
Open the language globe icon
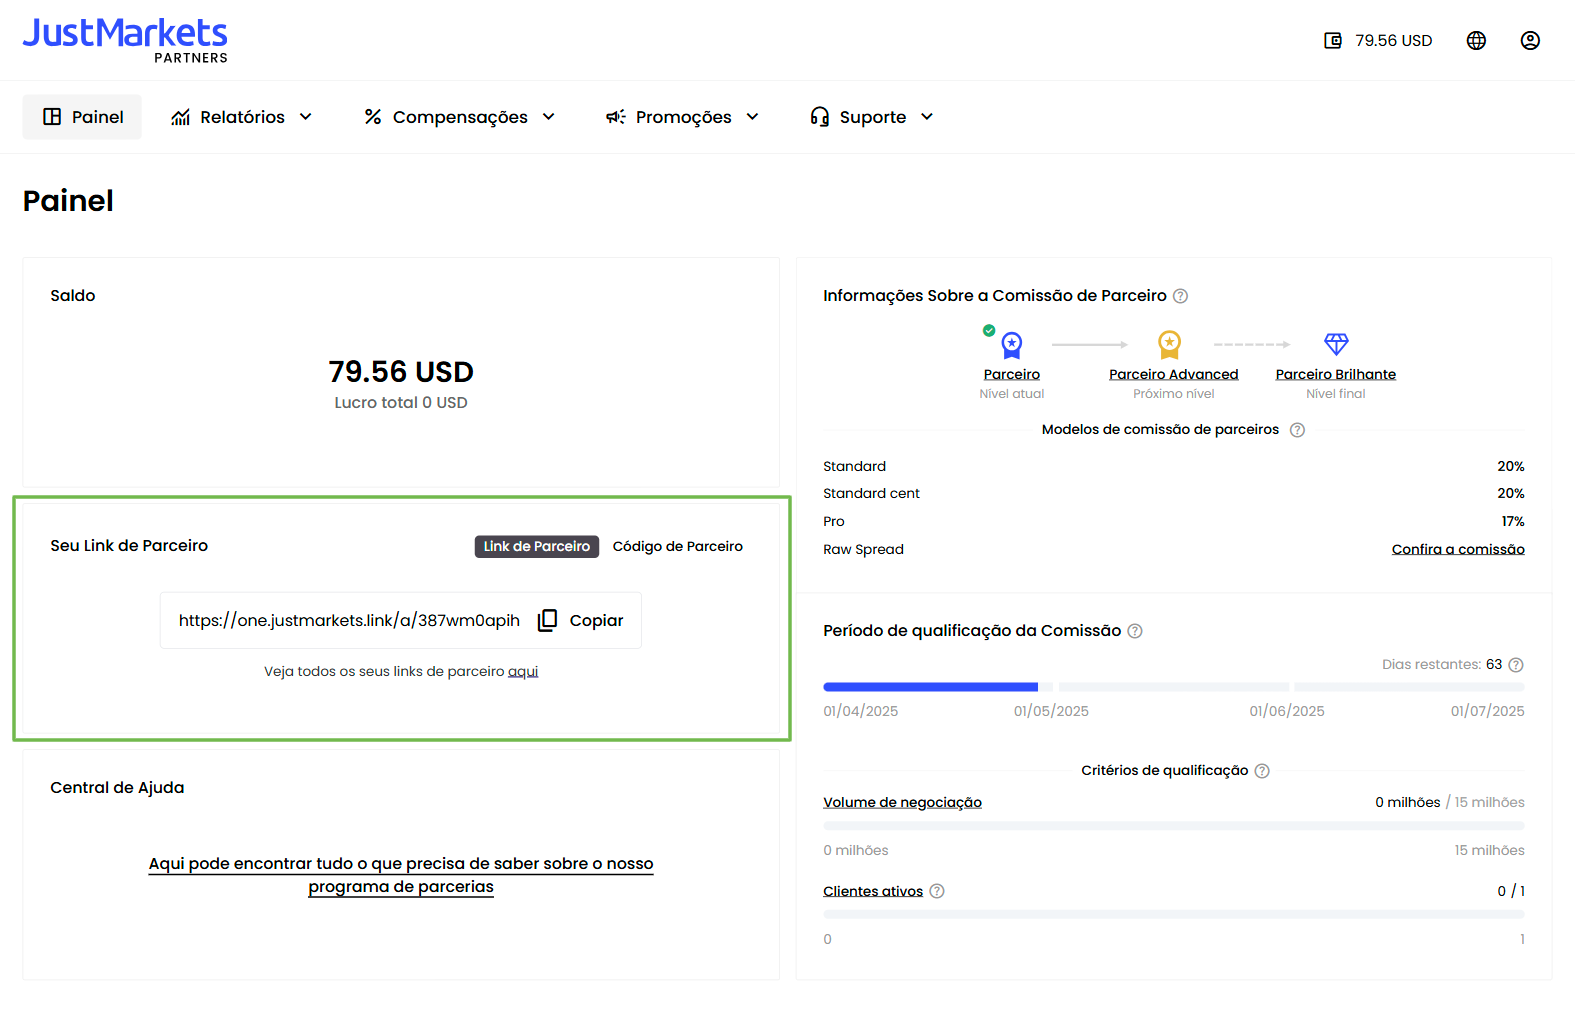[x=1476, y=41]
